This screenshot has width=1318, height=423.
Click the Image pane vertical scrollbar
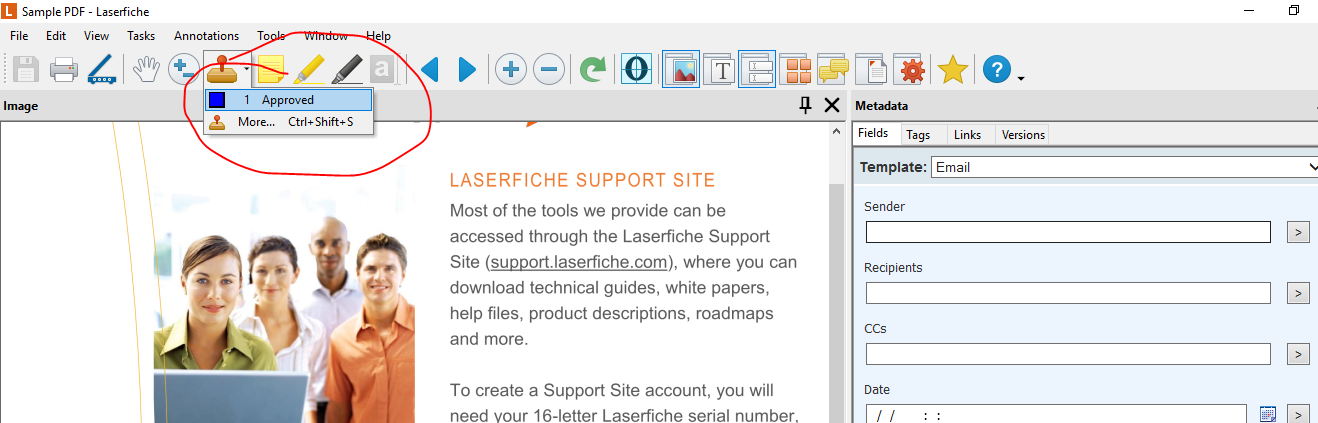(x=837, y=272)
